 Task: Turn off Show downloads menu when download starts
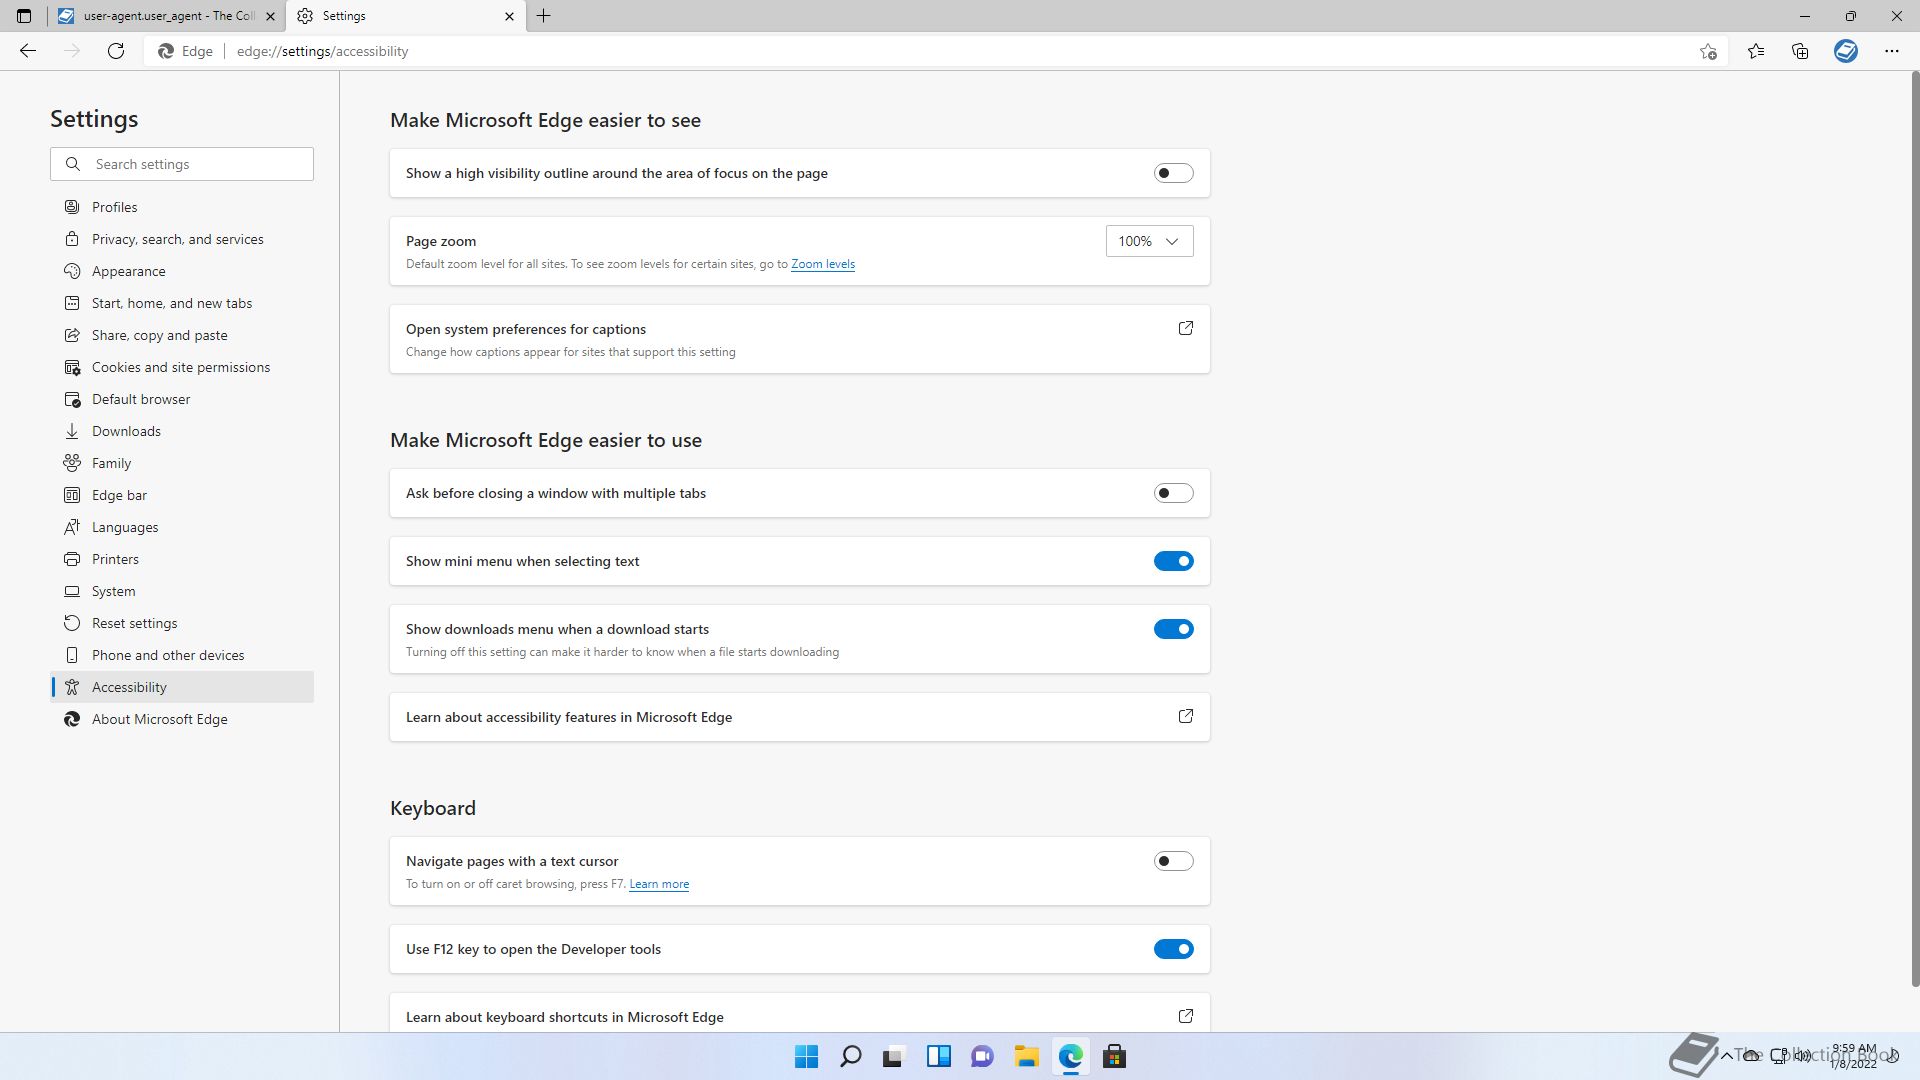[x=1174, y=629]
